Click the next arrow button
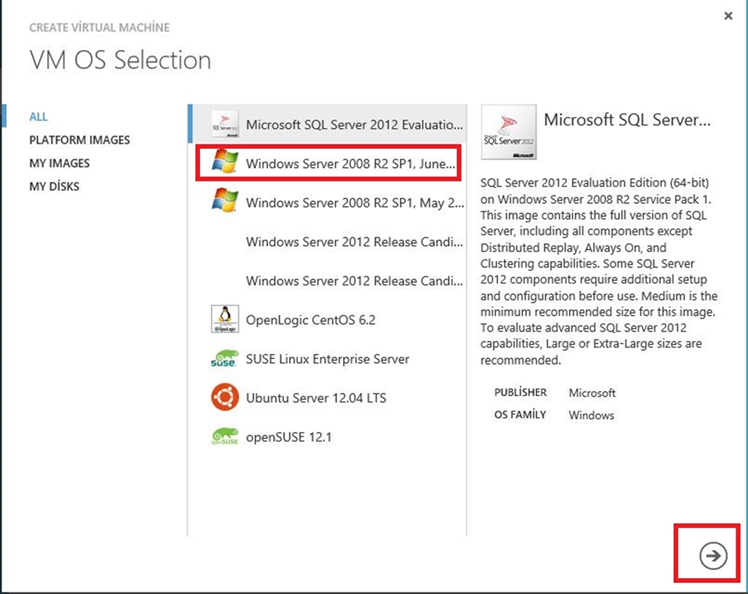Image resolution: width=748 pixels, height=594 pixels. point(713,555)
